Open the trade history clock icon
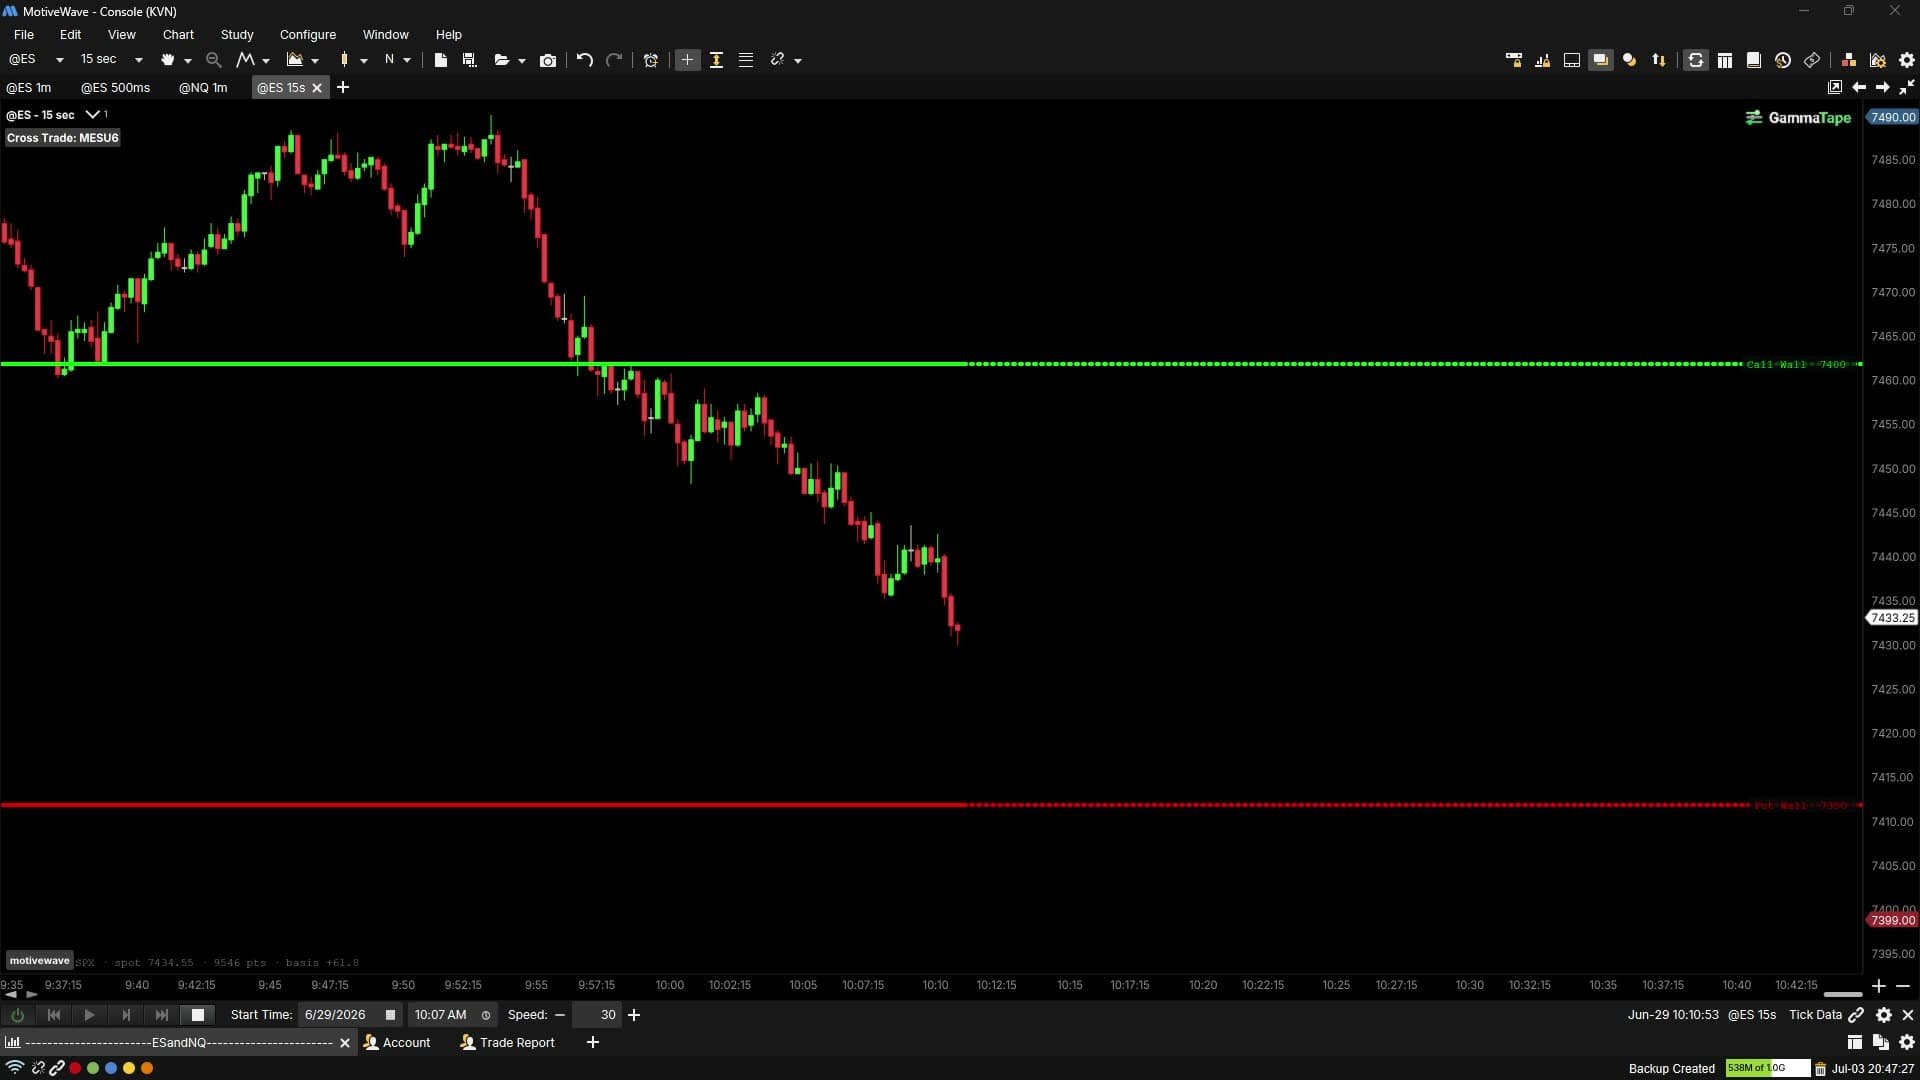 coord(1783,60)
